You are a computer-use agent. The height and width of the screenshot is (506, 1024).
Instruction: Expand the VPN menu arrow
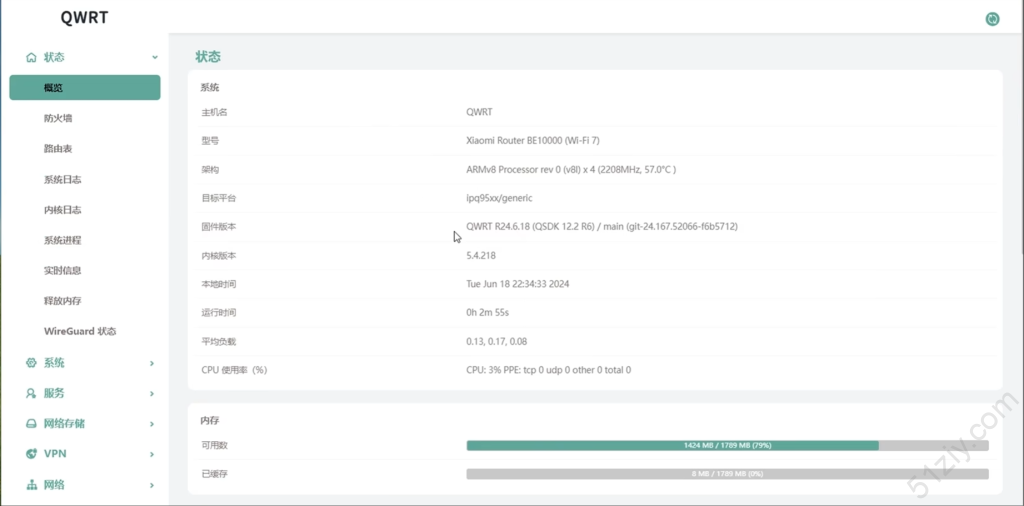coord(152,454)
